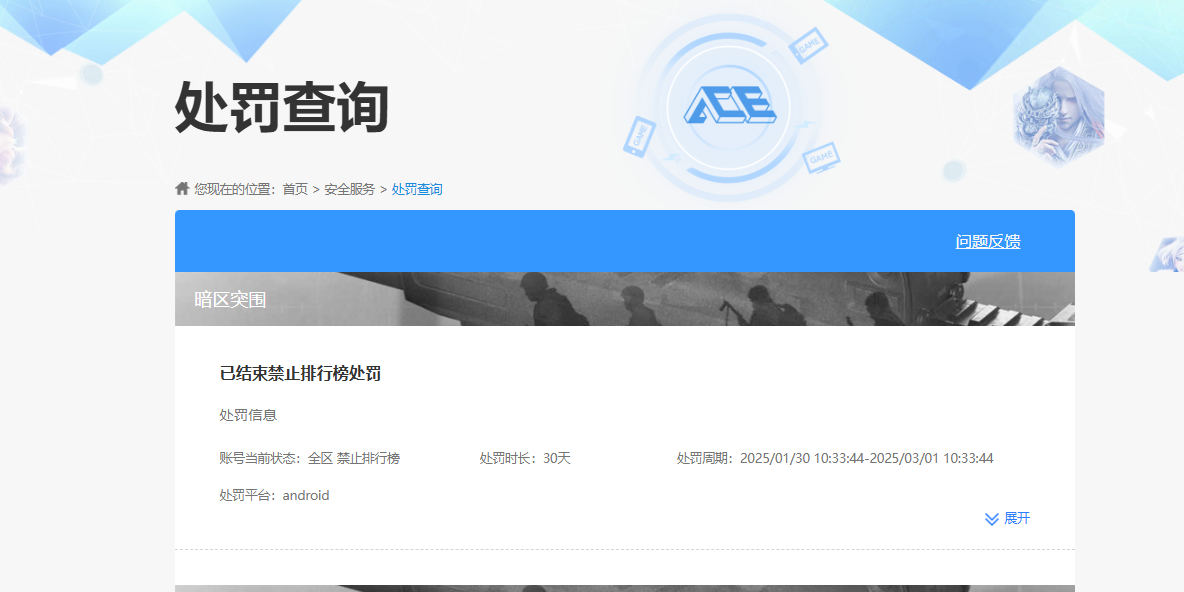Open the 问题反馈 feedback link
The width and height of the screenshot is (1184, 592).
coord(986,241)
